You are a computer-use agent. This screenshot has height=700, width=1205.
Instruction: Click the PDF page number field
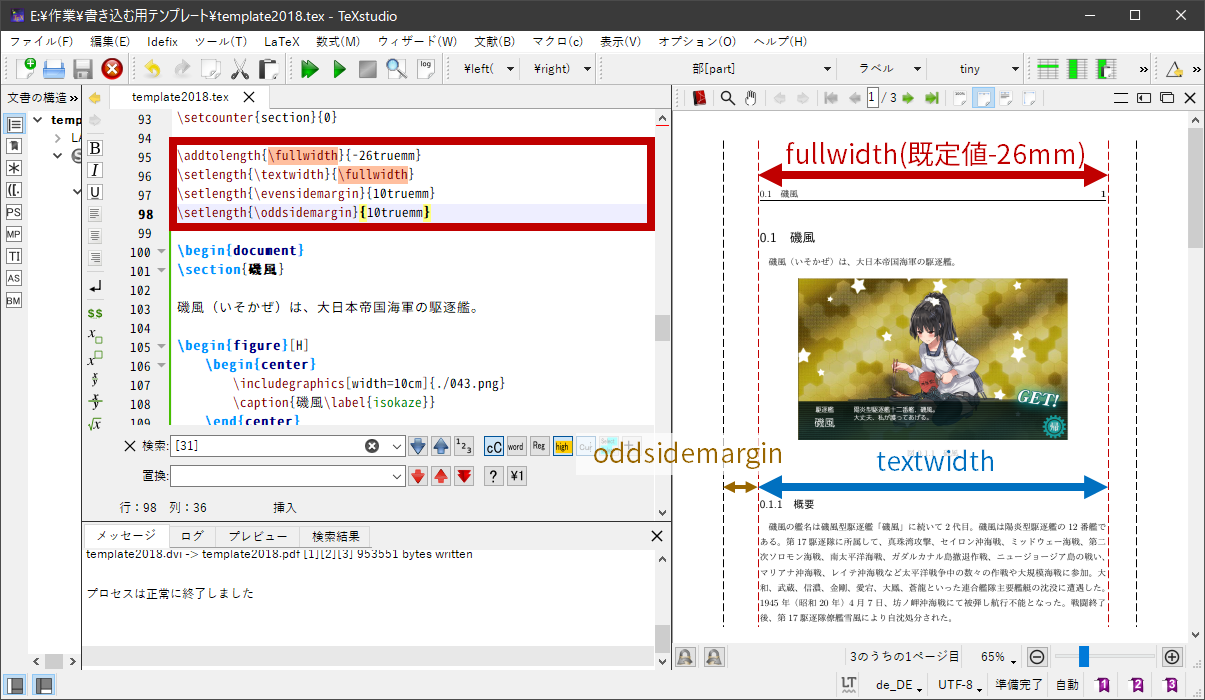click(x=873, y=98)
